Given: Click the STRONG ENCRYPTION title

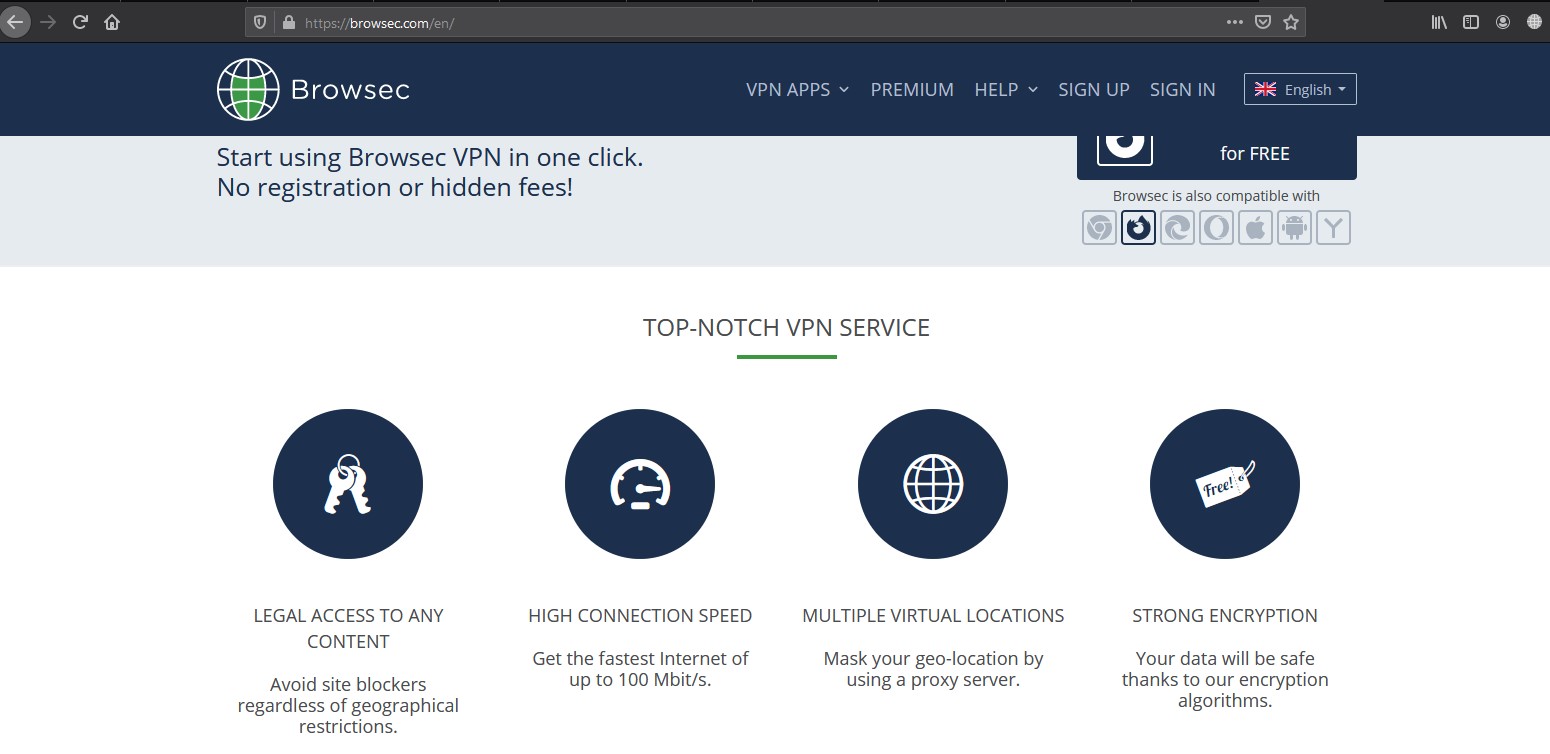Looking at the screenshot, I should click(1225, 616).
